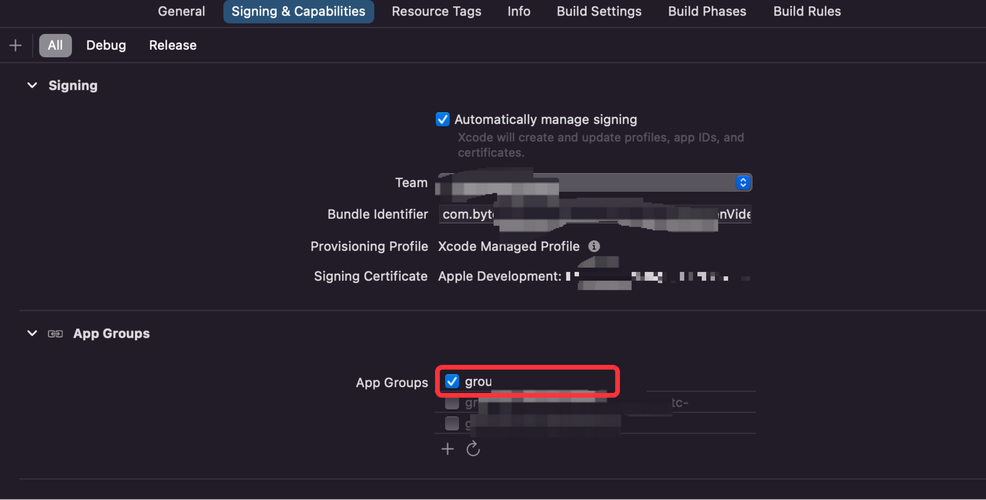Image resolution: width=986 pixels, height=500 pixels.
Task: Open the Build Phases tab
Action: 707,11
